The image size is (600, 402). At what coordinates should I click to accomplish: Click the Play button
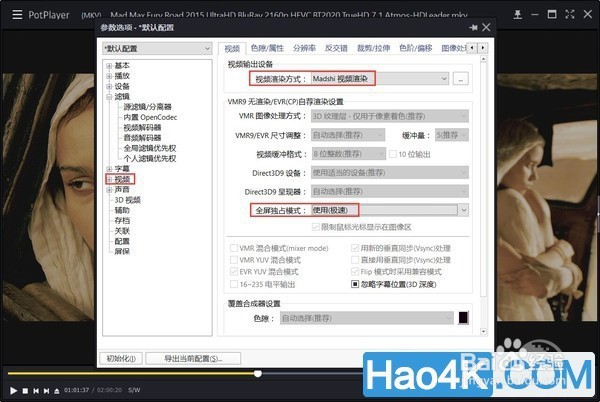click(x=13, y=391)
